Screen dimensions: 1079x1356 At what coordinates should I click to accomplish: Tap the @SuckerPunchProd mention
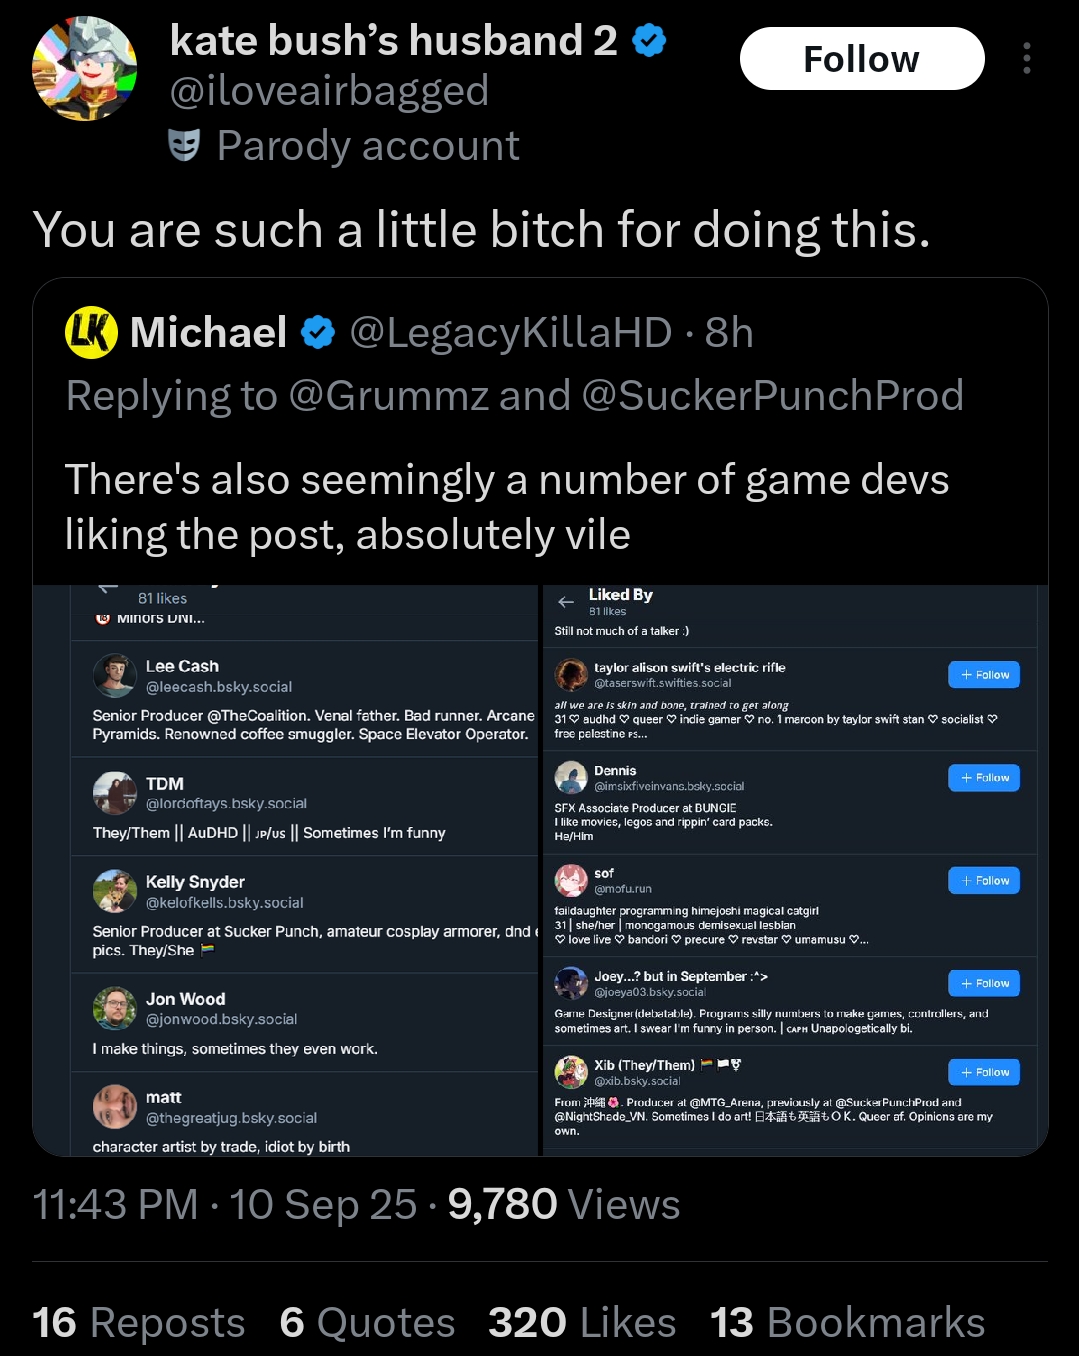(772, 395)
